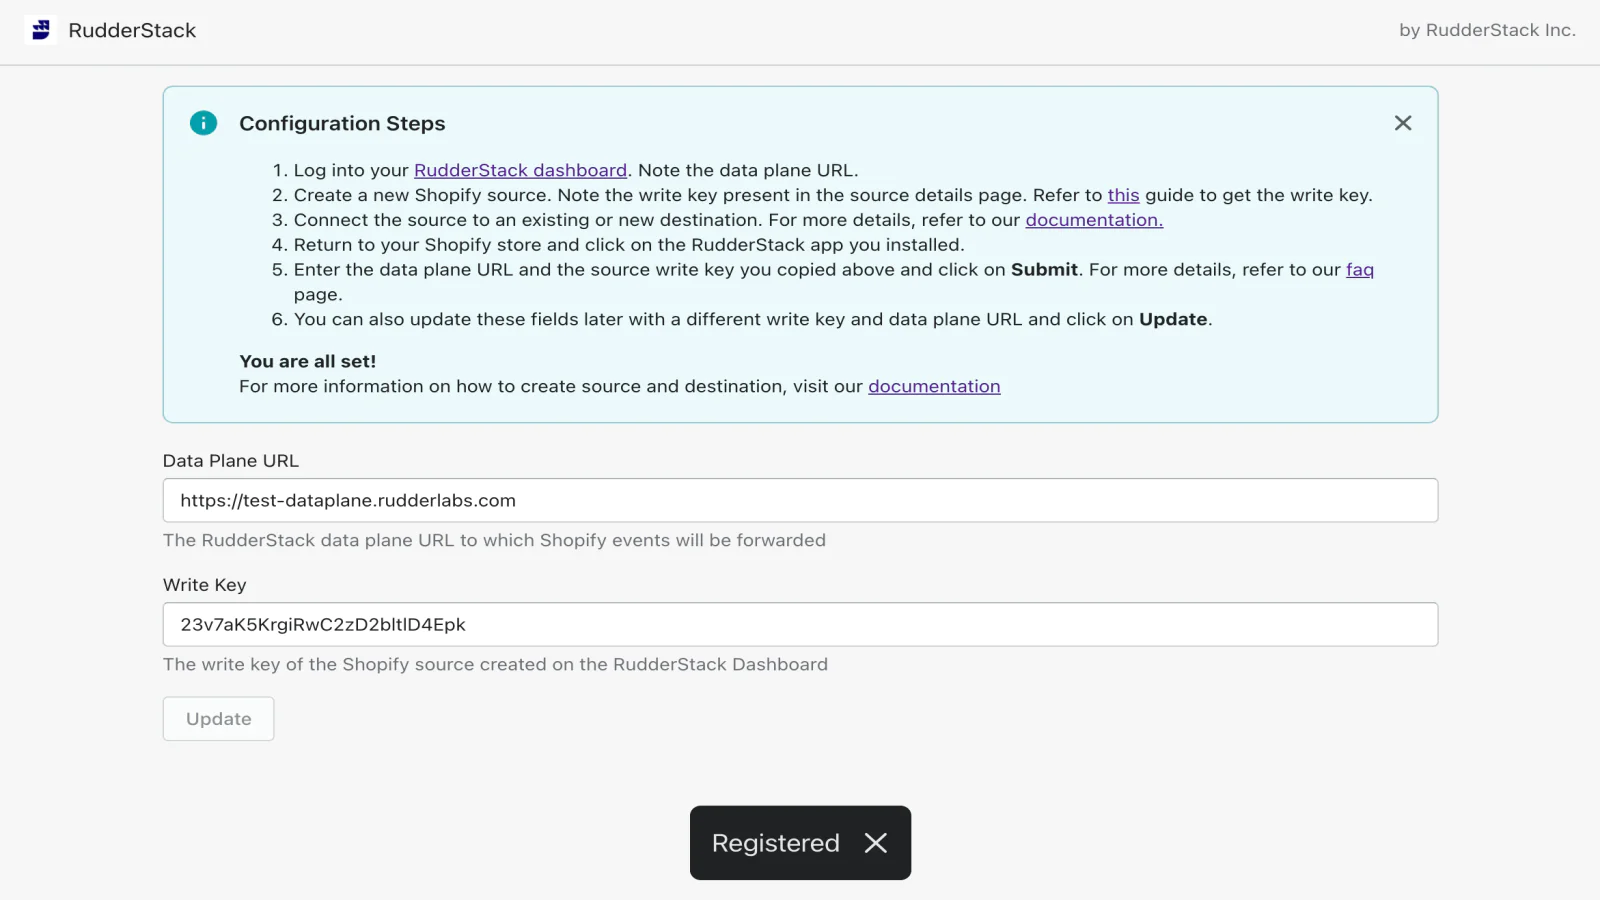The width and height of the screenshot is (1600, 900).
Task: Click the Data Plane URL field label
Action: tap(231, 461)
